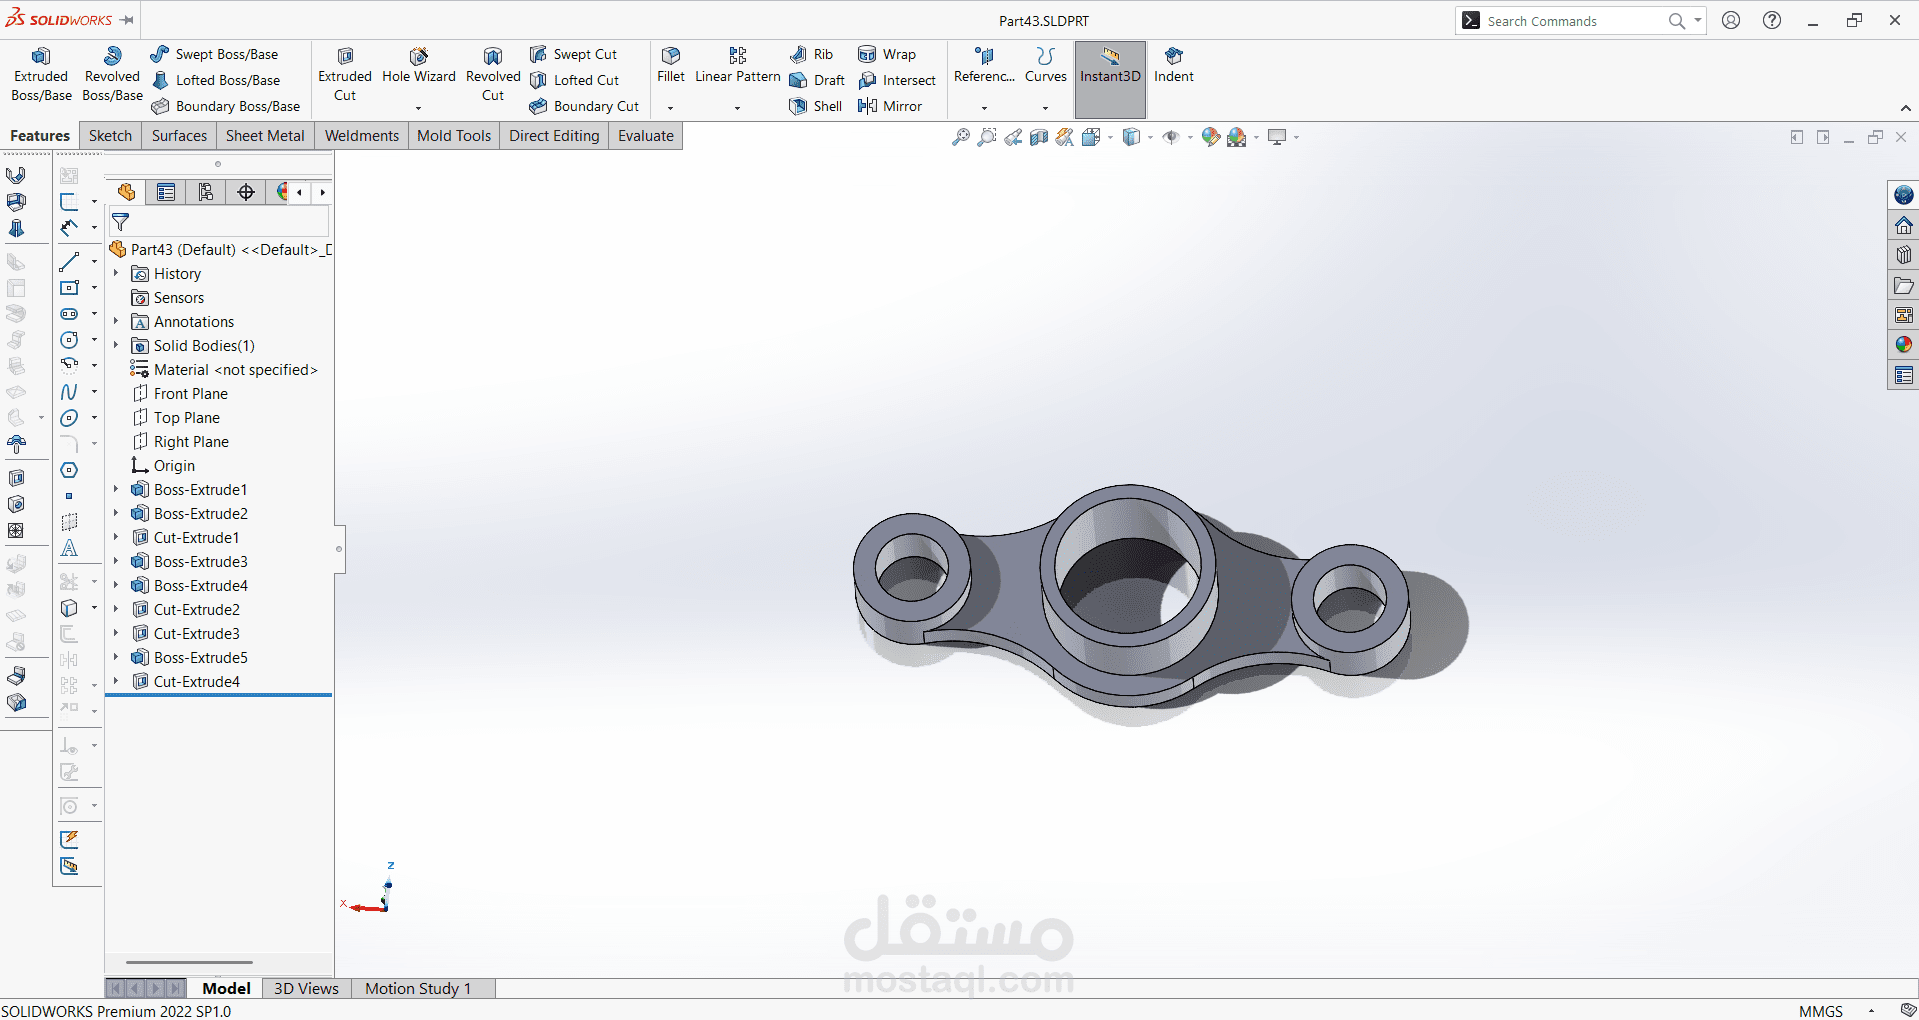Select the Fillet tool

point(671,66)
